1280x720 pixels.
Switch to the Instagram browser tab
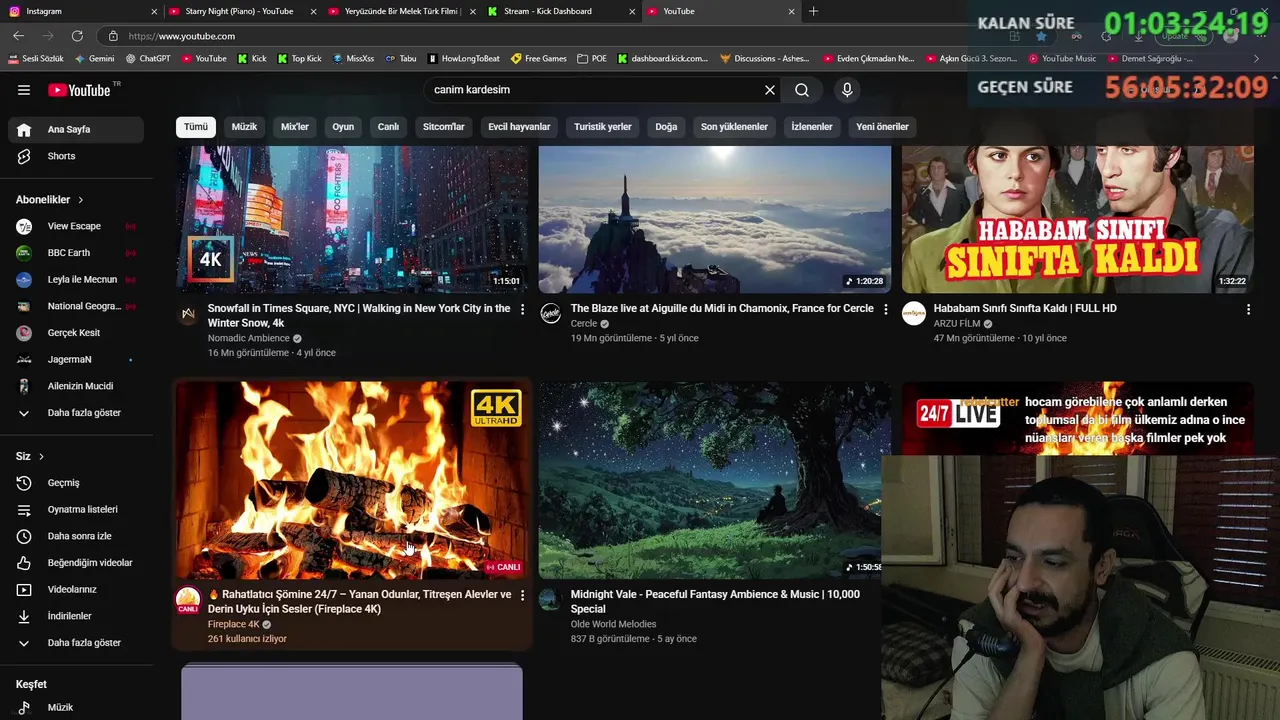pyautogui.click(x=80, y=11)
